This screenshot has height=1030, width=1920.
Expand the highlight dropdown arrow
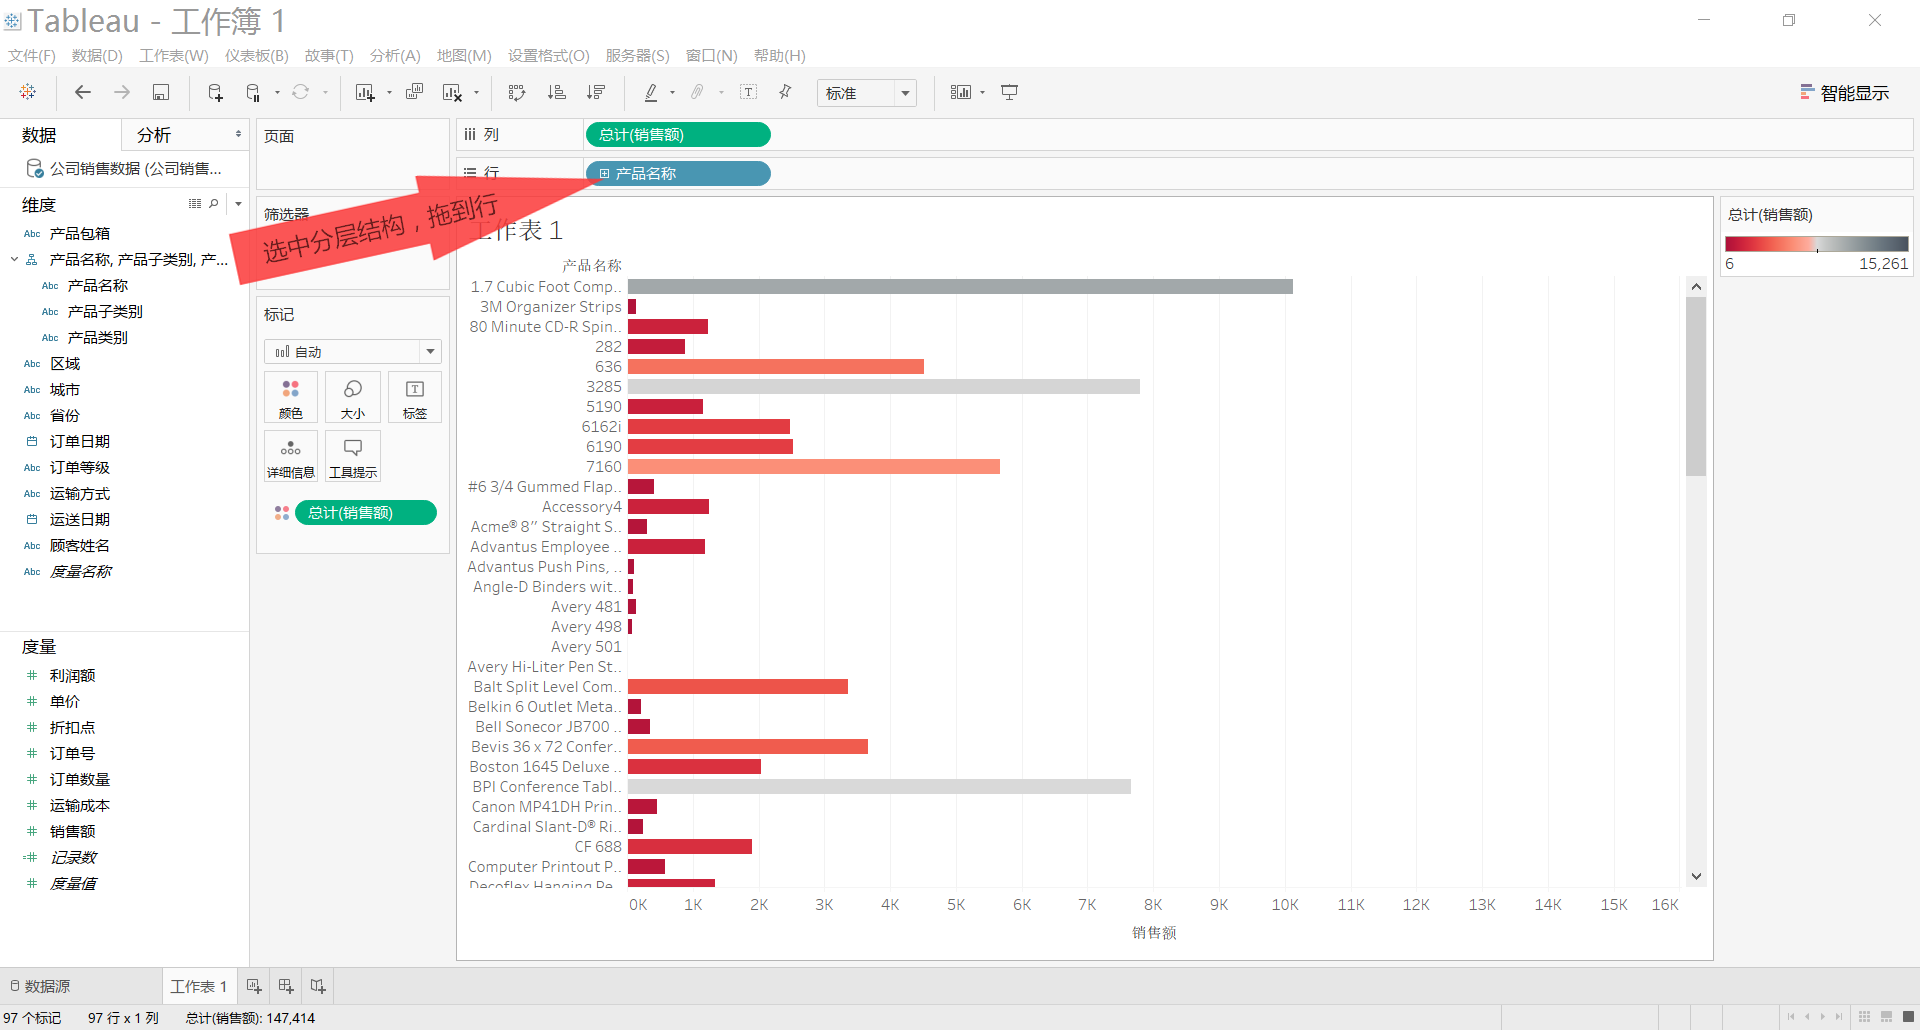tap(672, 93)
